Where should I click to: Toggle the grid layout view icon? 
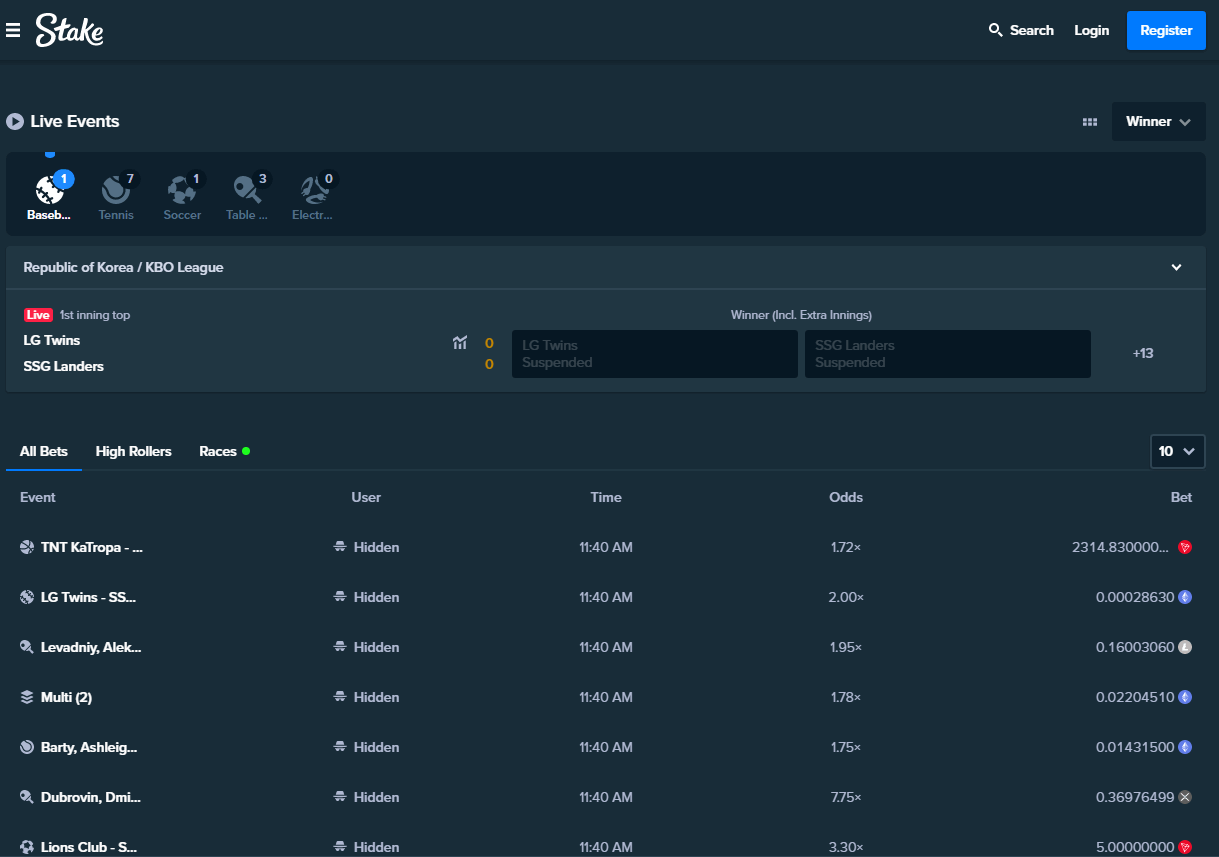click(x=1090, y=122)
